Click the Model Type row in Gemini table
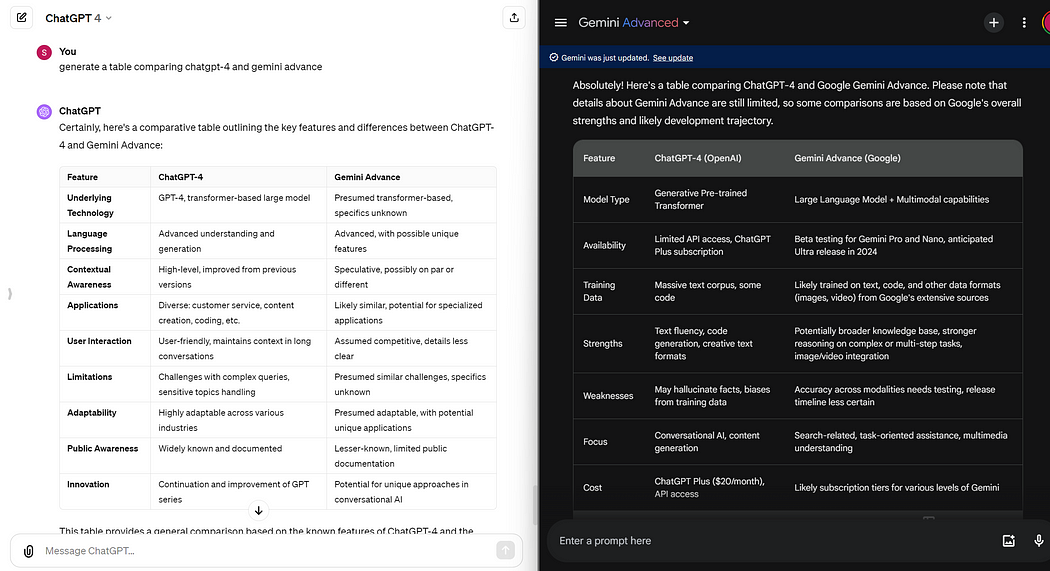 click(x=798, y=199)
